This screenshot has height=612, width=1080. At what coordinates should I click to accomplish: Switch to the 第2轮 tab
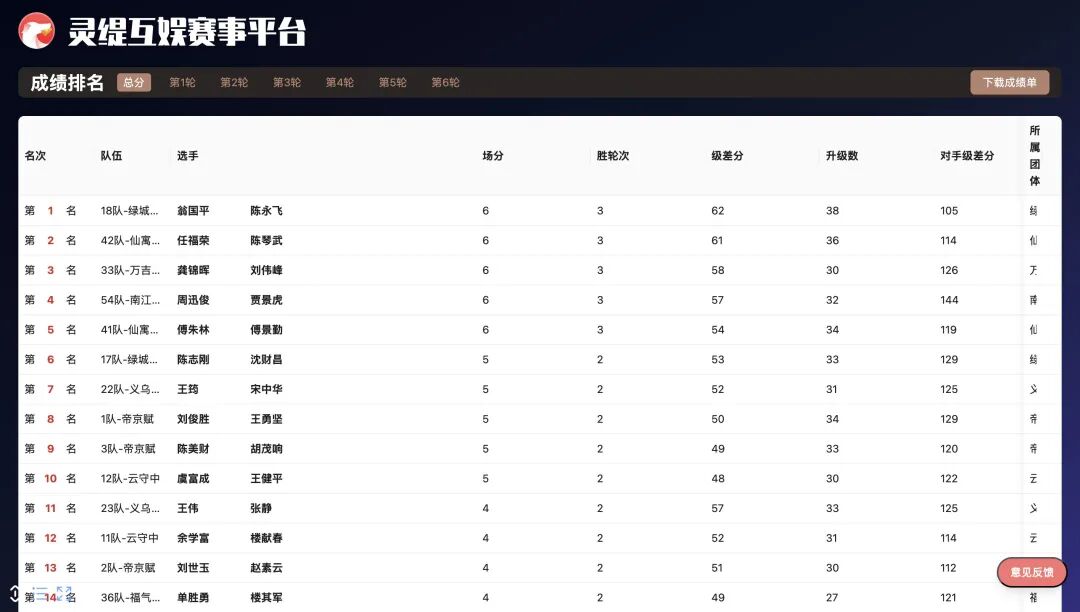pos(234,83)
